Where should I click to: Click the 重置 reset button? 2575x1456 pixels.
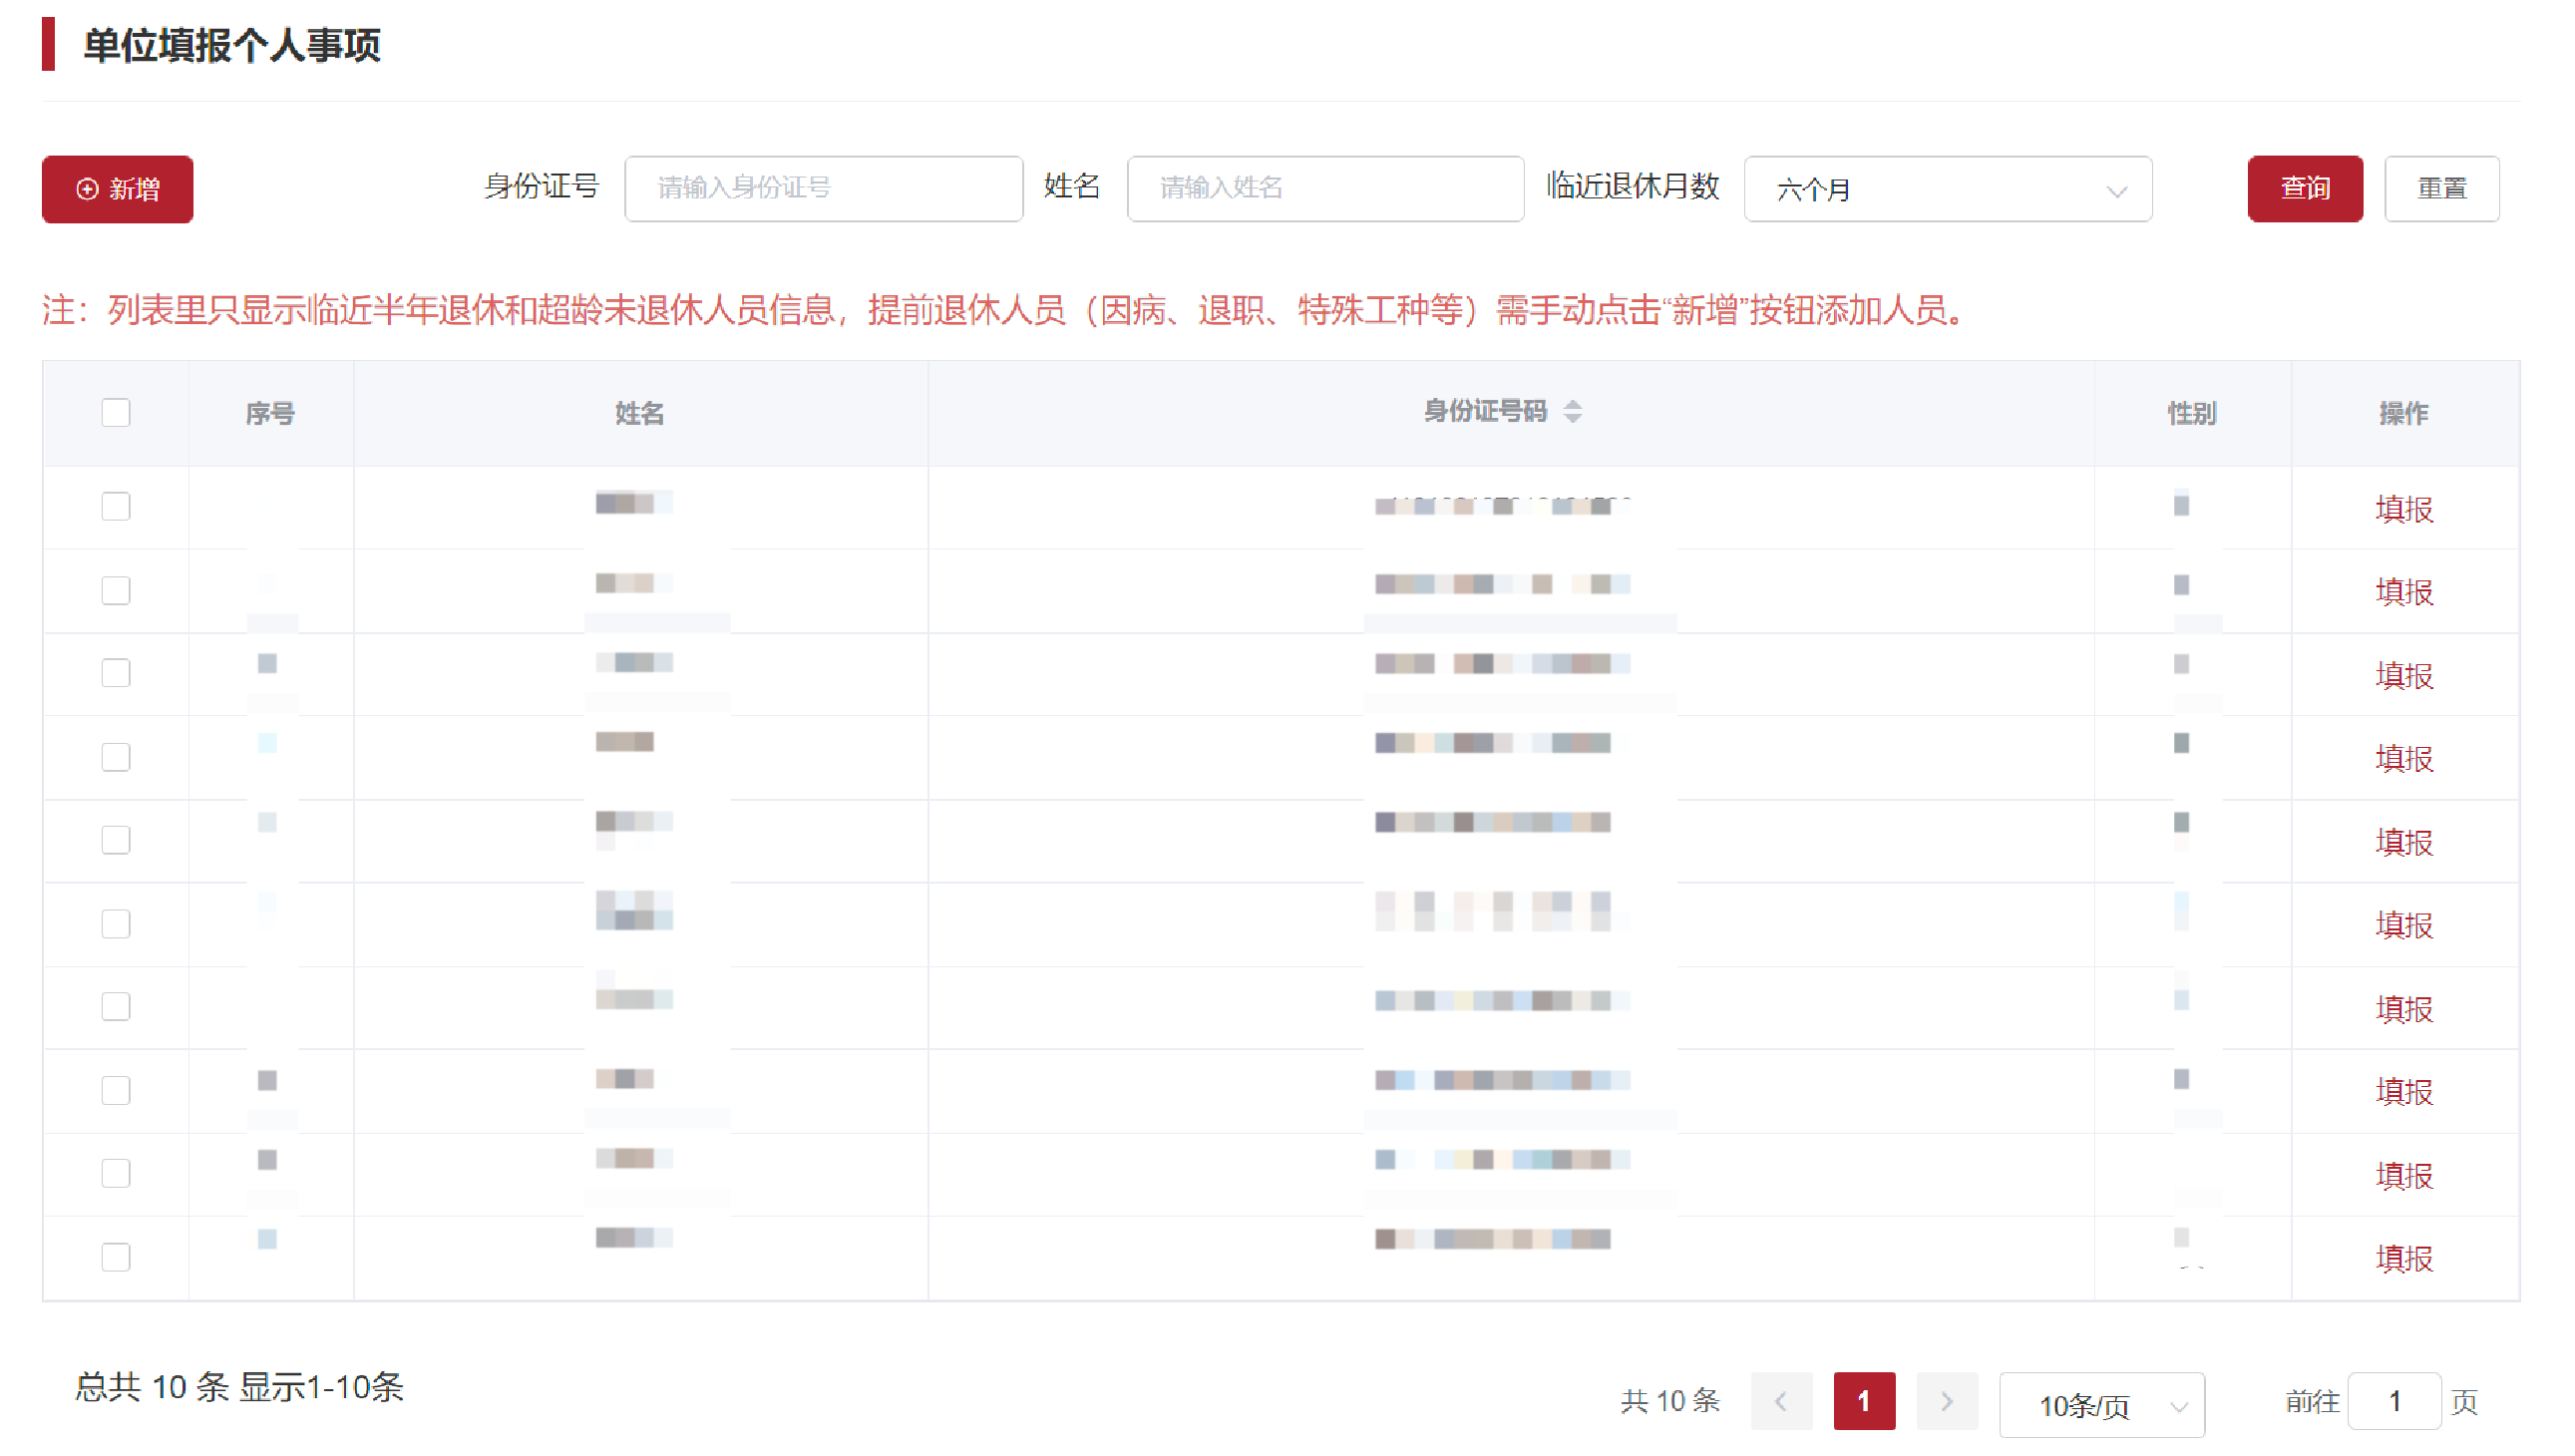coord(2442,188)
